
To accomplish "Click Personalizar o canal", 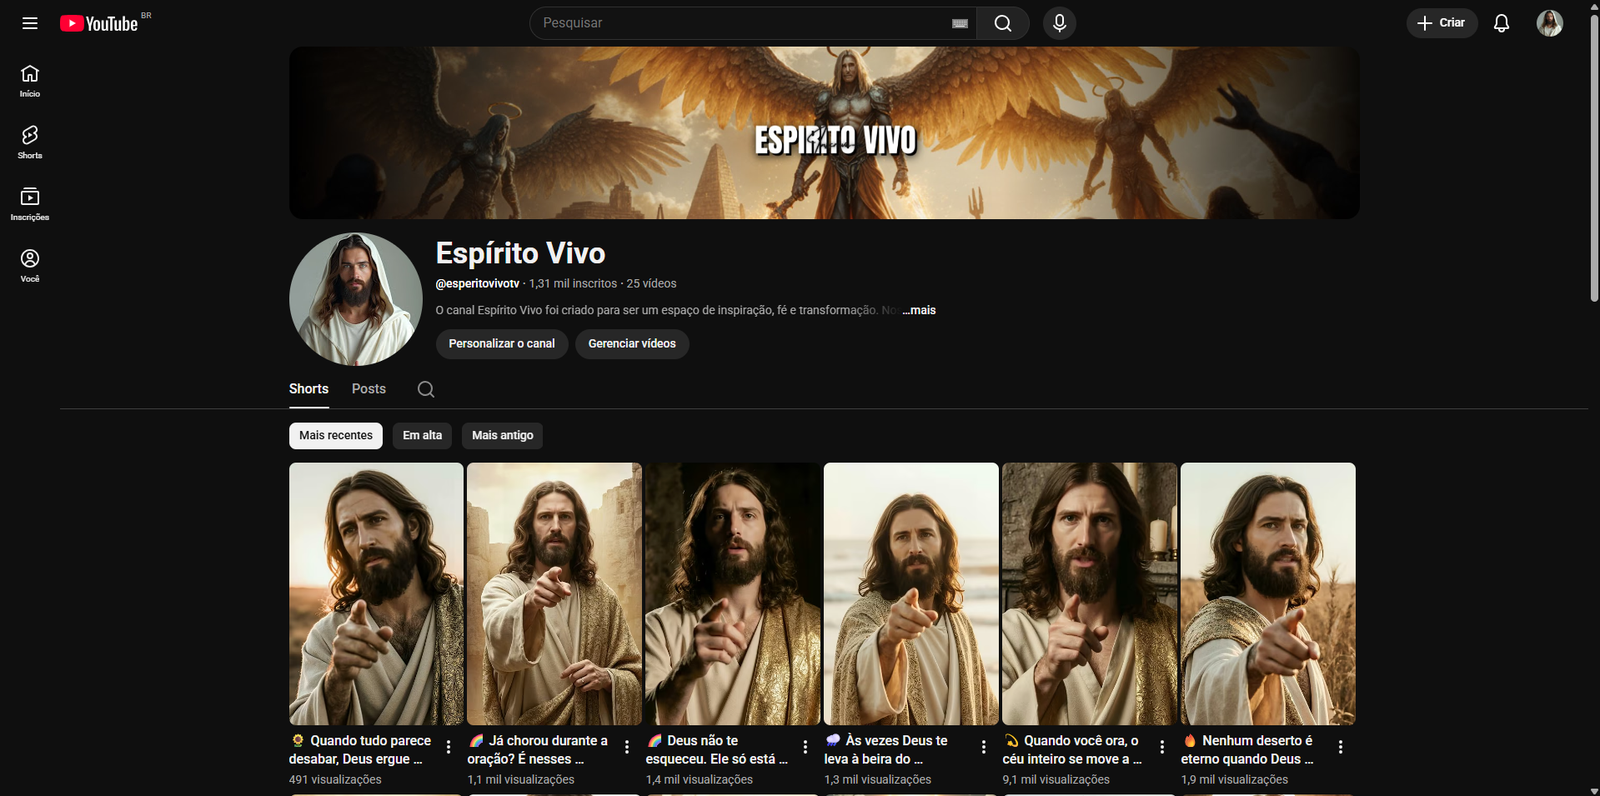I will (502, 344).
